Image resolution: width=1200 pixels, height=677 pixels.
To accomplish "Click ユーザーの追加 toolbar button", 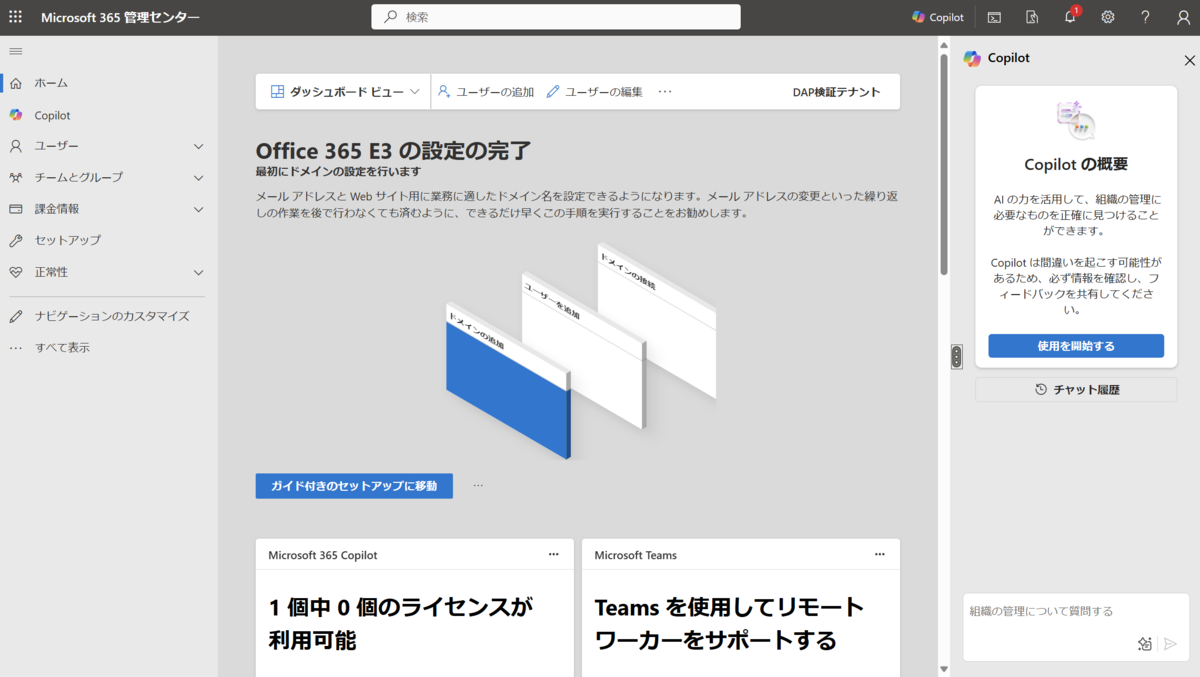I will 486,92.
